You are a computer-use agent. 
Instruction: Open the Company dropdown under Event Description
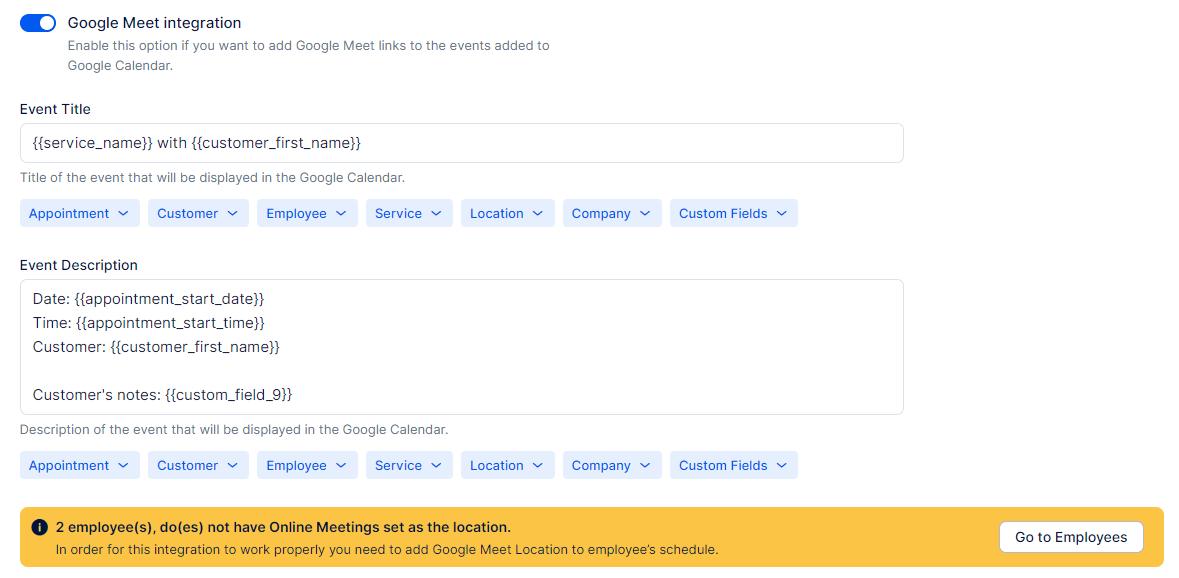[x=611, y=465]
